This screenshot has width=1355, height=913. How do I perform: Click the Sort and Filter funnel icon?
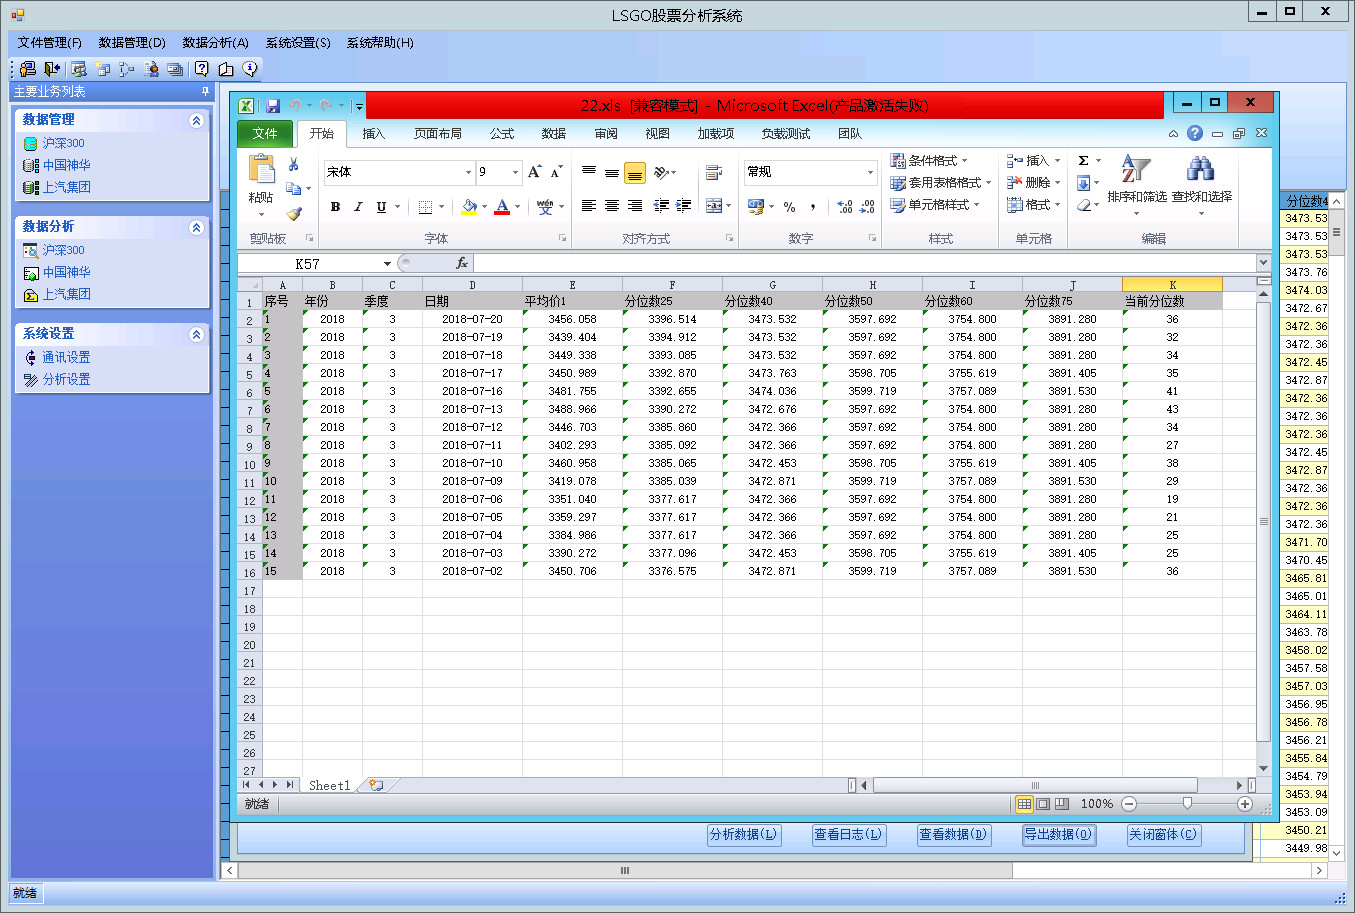click(x=1136, y=169)
